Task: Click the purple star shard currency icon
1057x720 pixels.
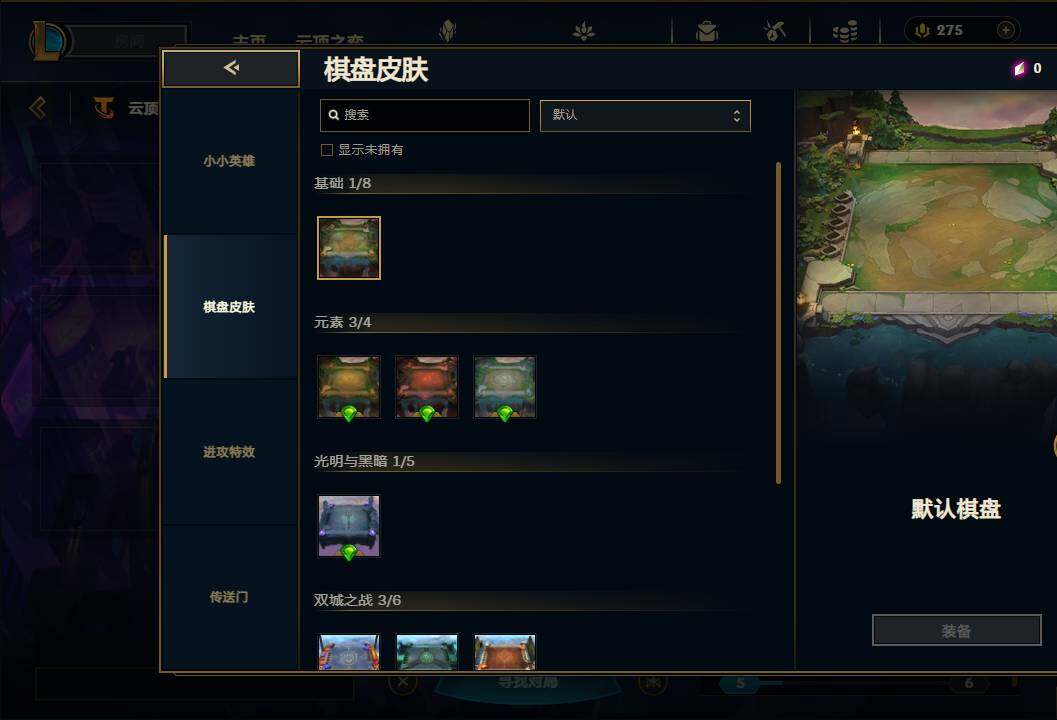Action: [x=1019, y=68]
